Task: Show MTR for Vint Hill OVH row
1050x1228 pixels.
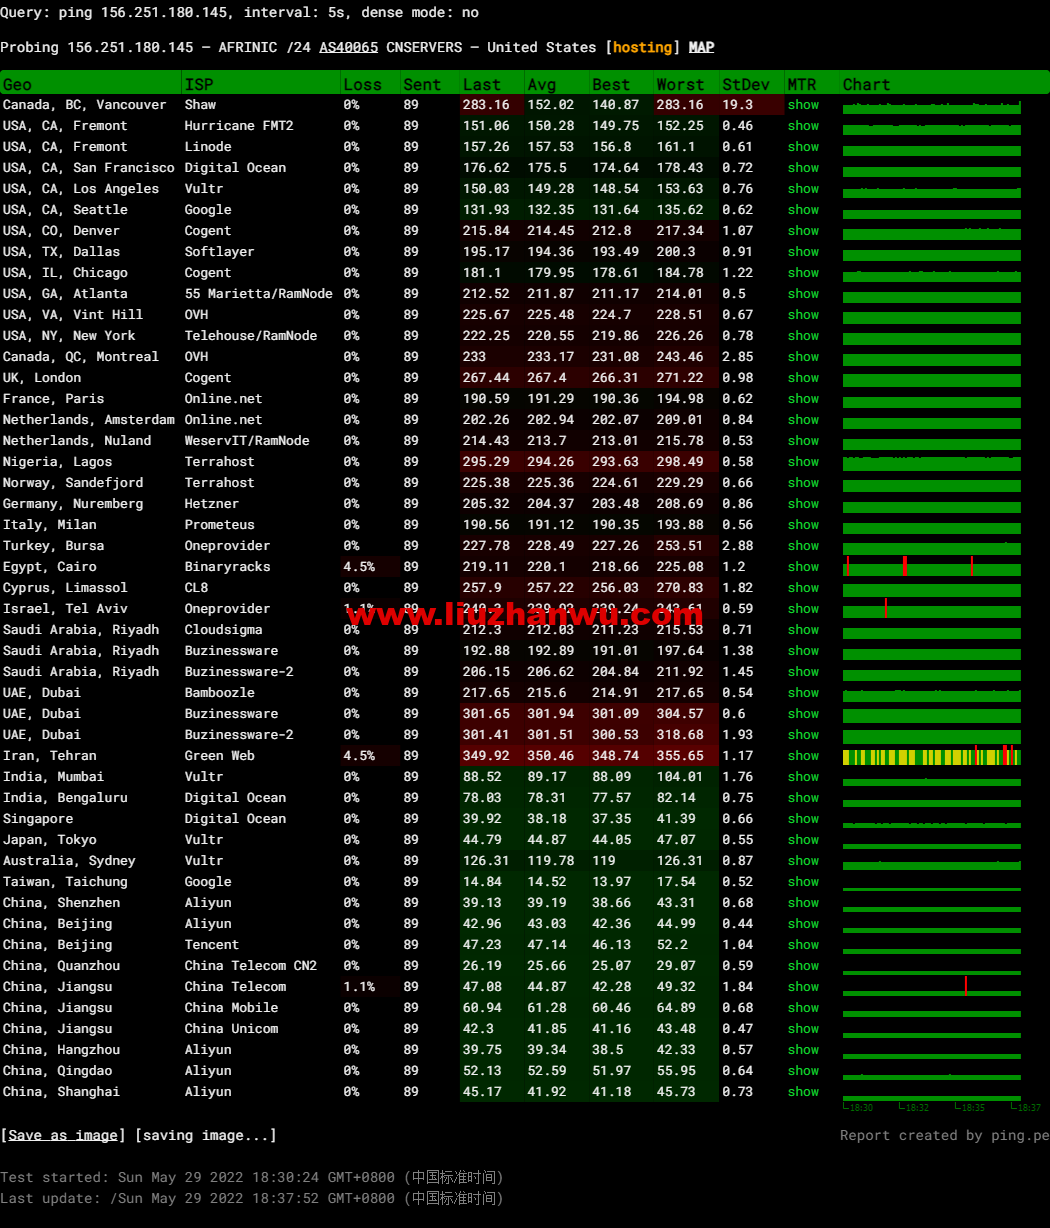Action: pos(803,315)
